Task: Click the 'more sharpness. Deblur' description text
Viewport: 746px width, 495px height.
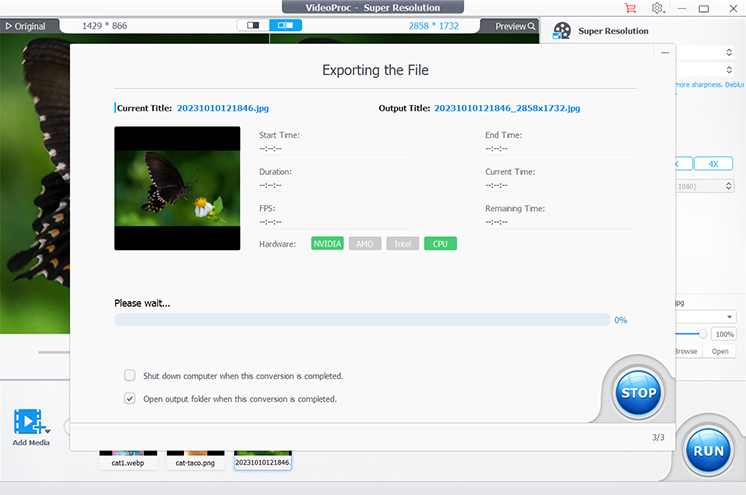Action: click(x=710, y=85)
